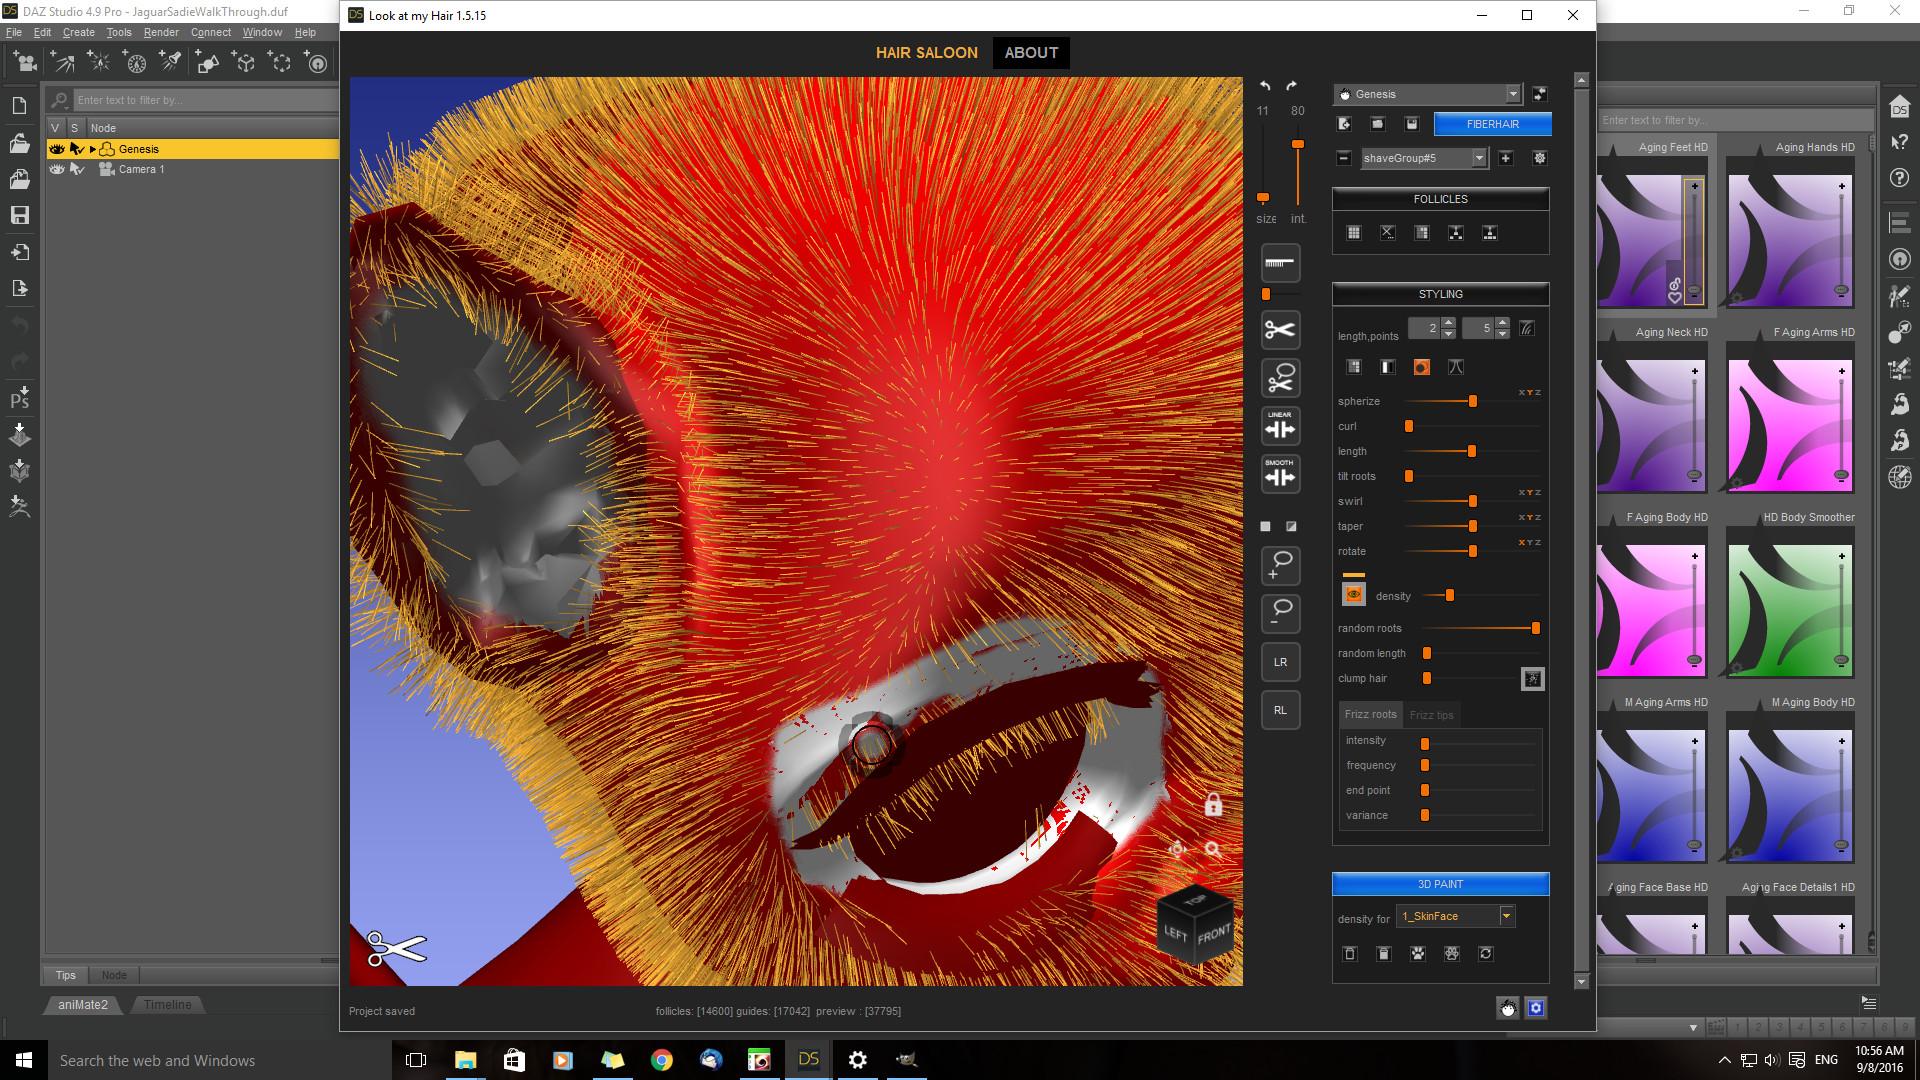1920x1080 pixels.
Task: Activate the LINEAR scale tool
Action: pos(1280,426)
